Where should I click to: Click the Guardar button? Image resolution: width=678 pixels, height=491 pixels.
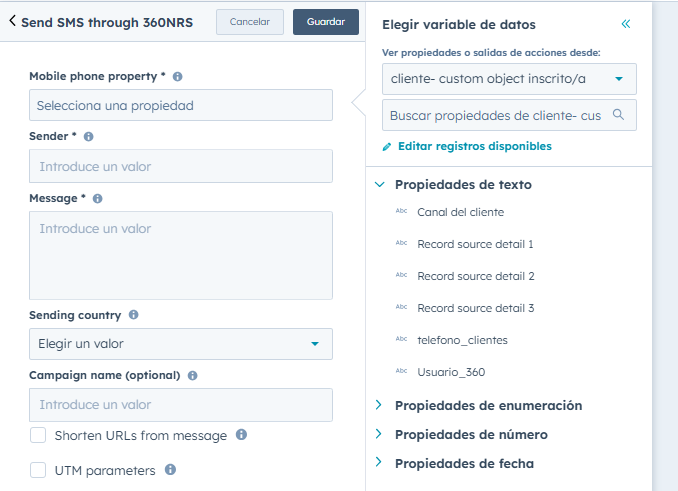[325, 22]
